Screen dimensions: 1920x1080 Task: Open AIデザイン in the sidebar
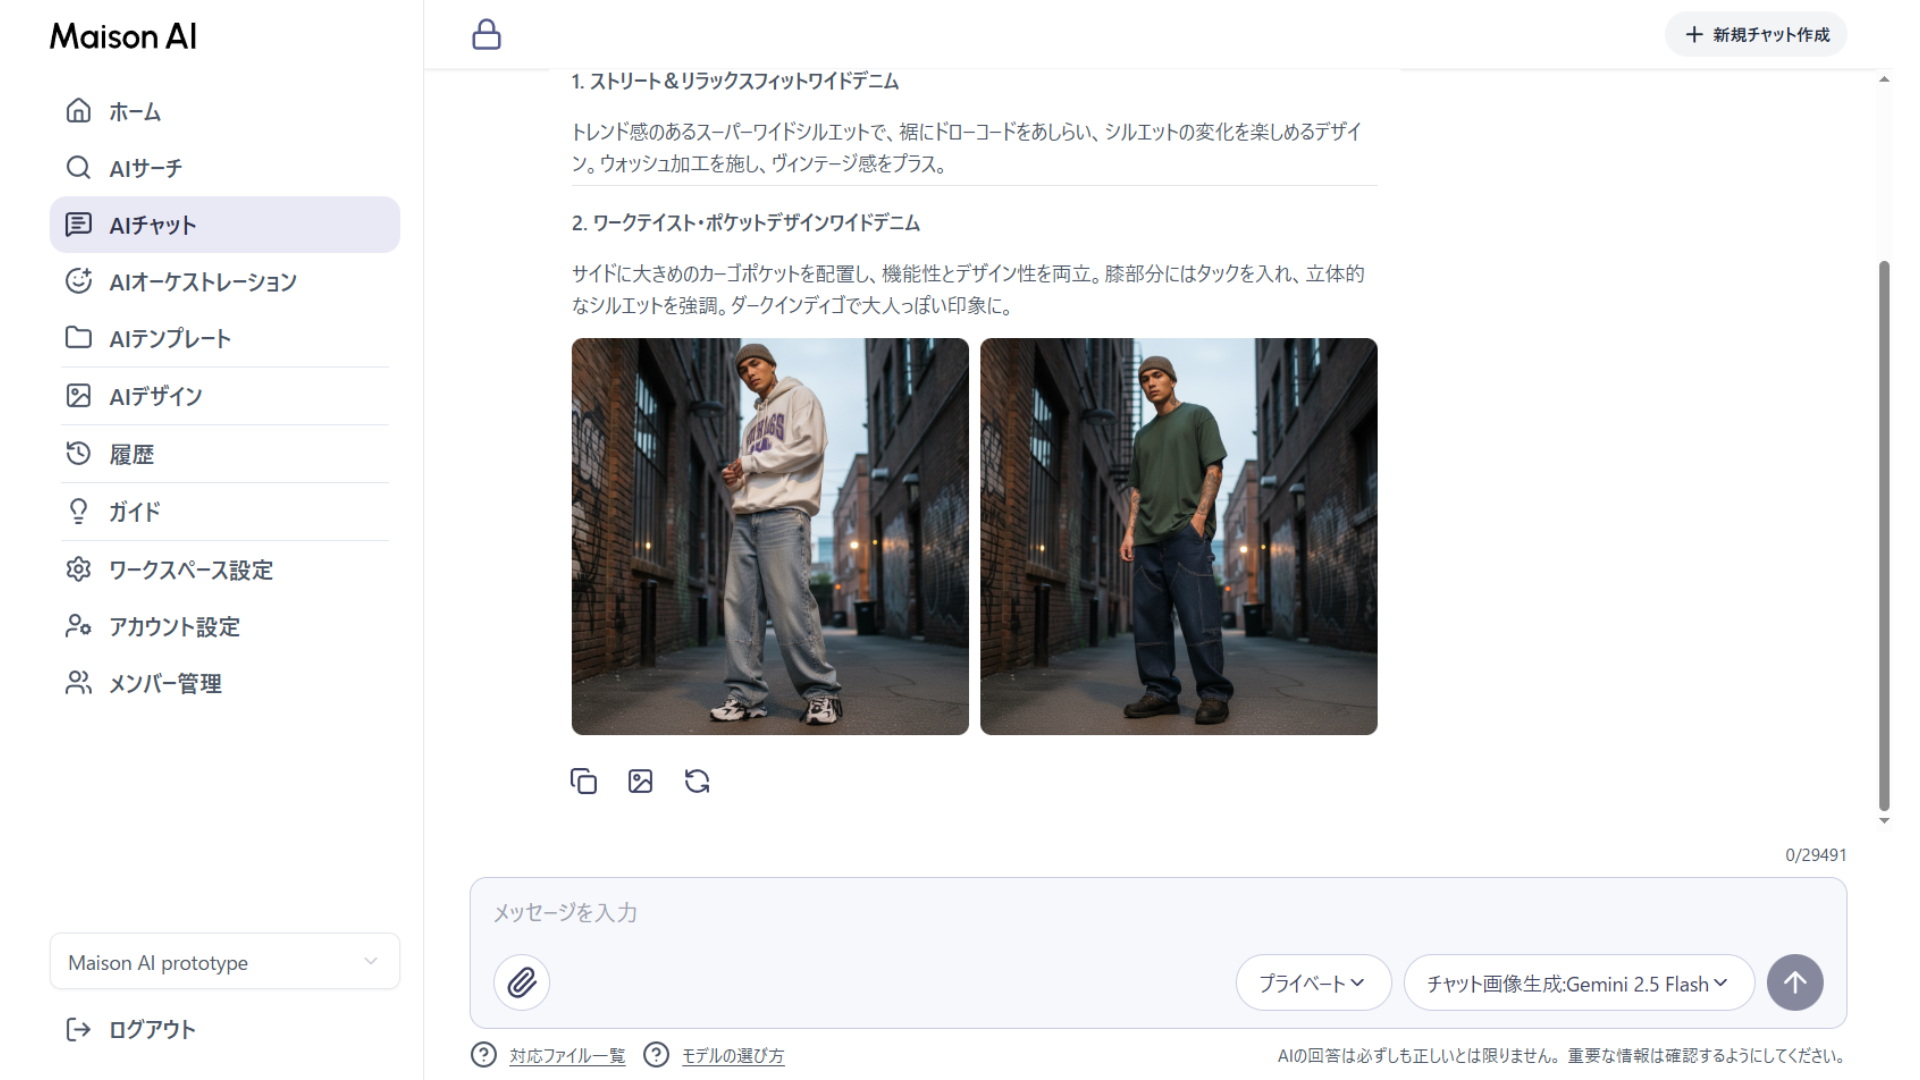point(155,396)
